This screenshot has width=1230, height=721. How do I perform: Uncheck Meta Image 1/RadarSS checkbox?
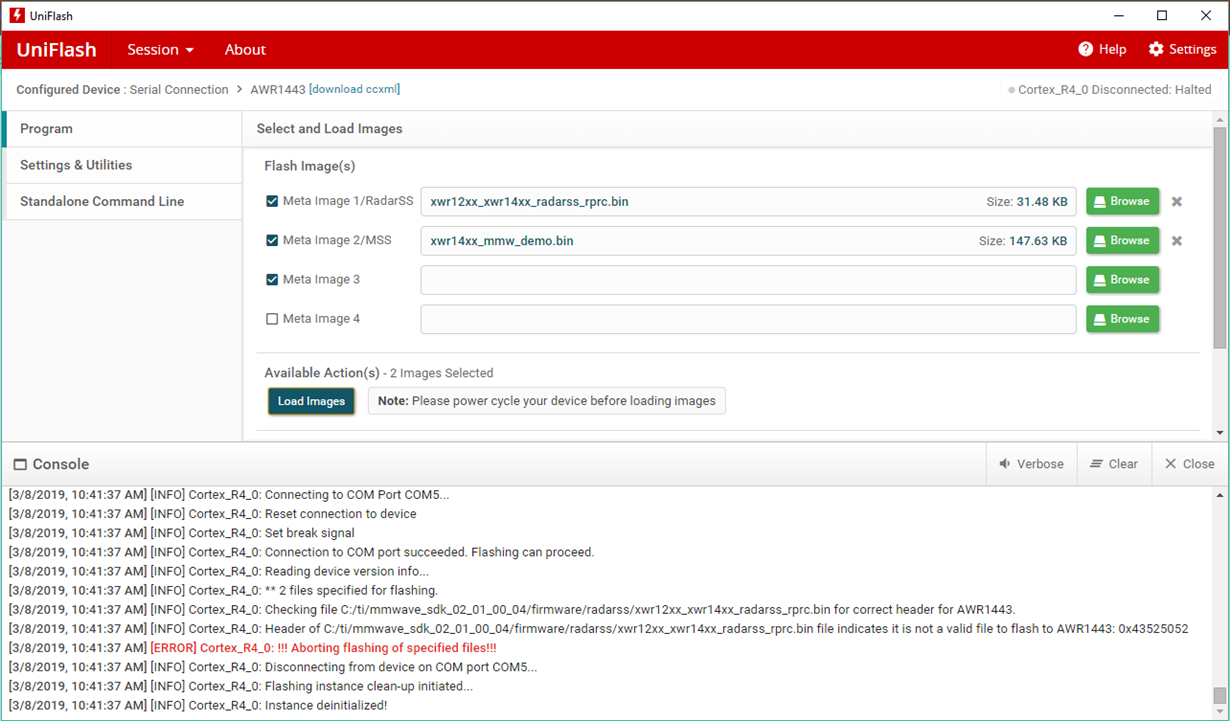pyautogui.click(x=272, y=201)
